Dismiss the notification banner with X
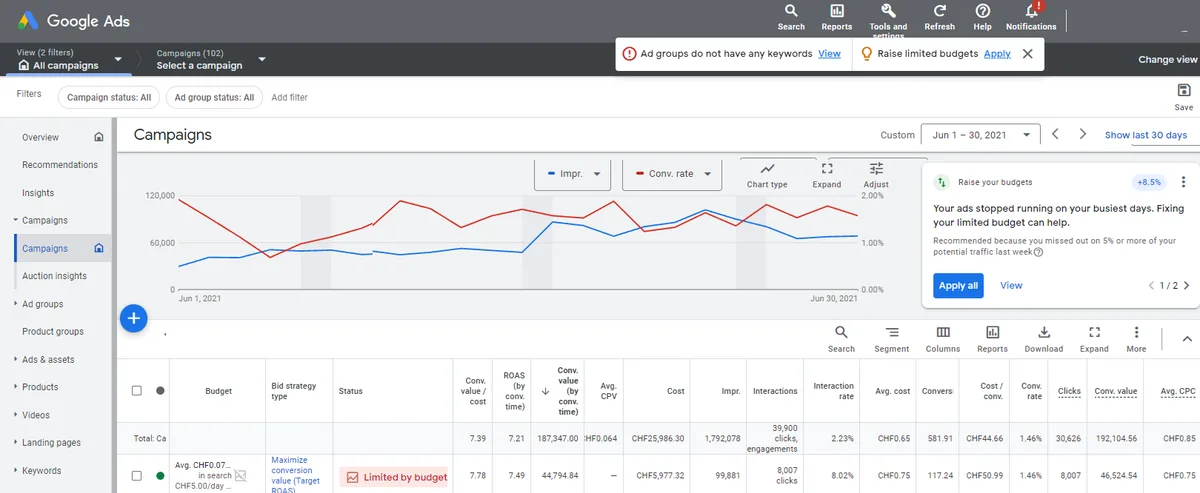The image size is (1200, 493). point(1027,54)
